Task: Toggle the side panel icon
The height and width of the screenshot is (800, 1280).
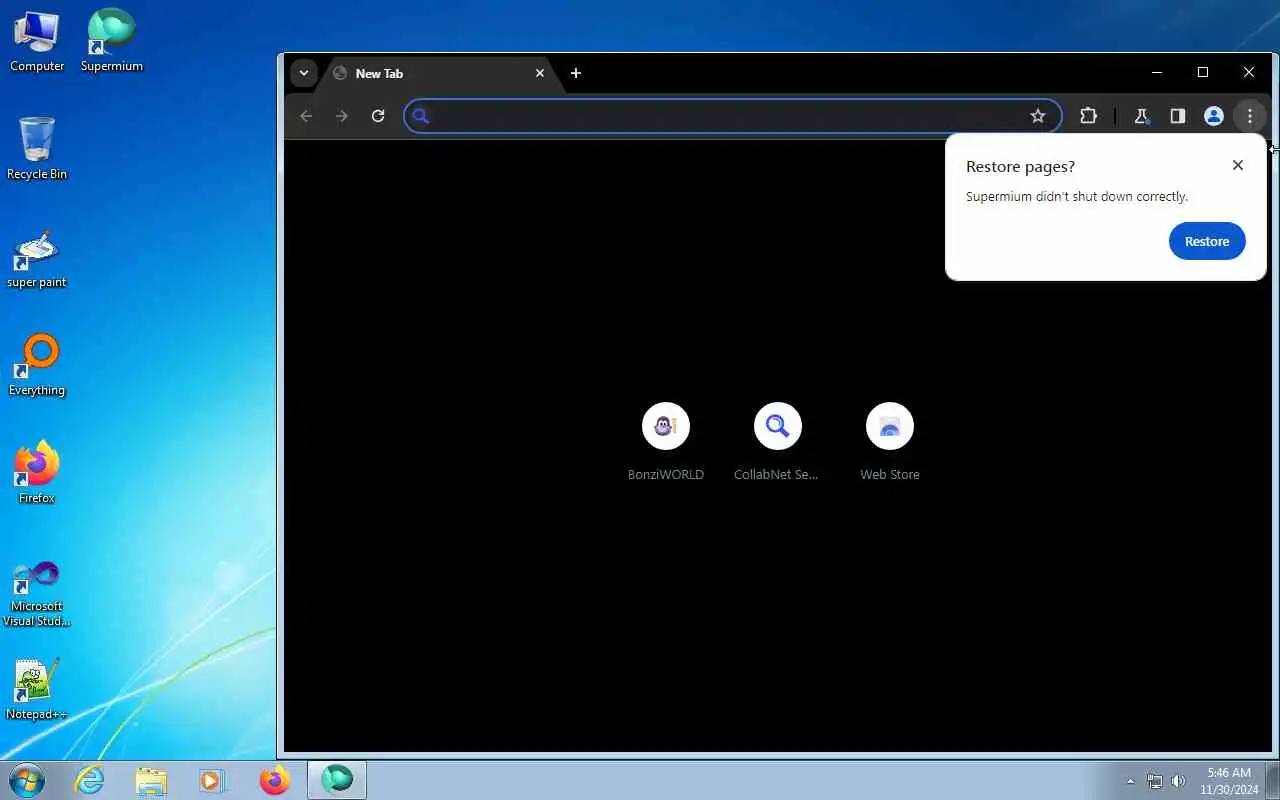Action: [x=1178, y=116]
